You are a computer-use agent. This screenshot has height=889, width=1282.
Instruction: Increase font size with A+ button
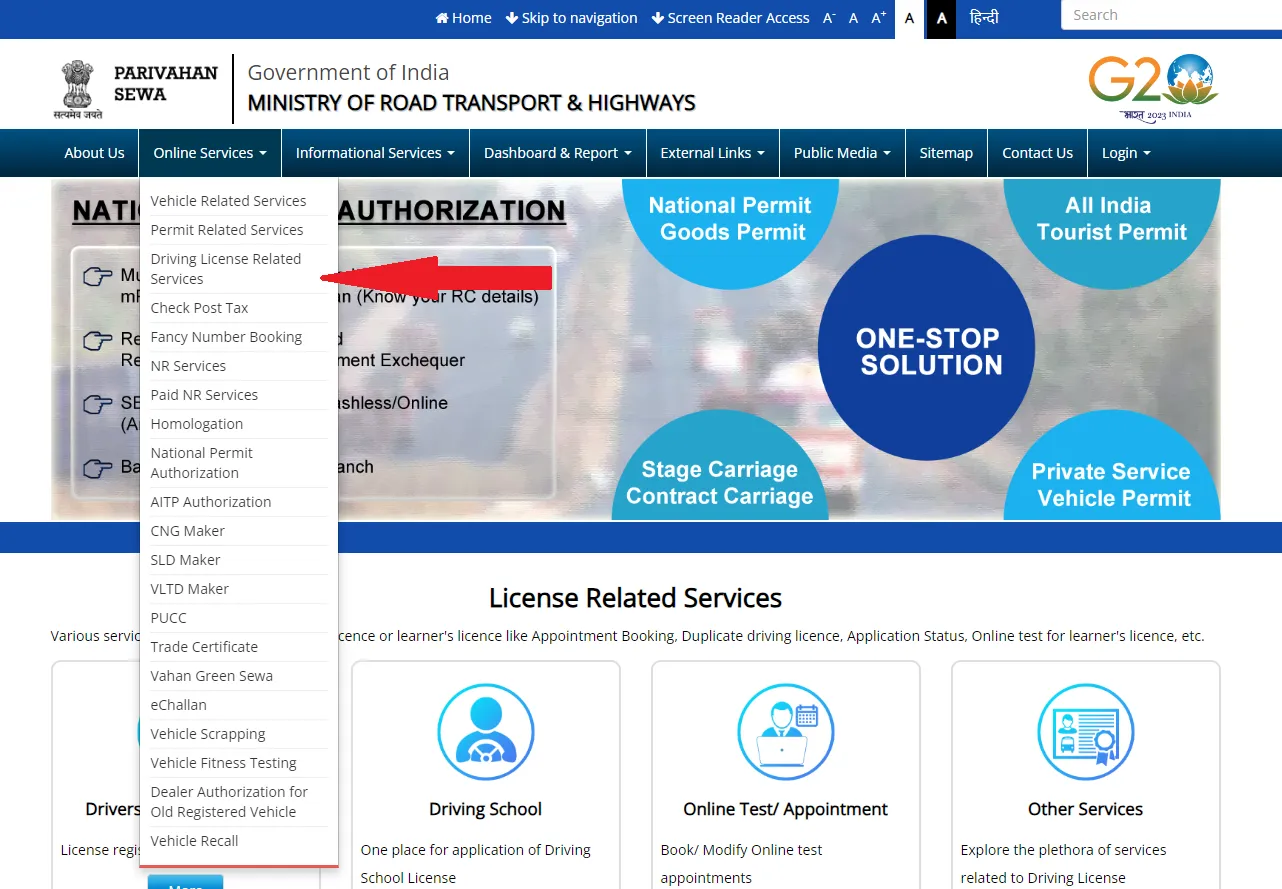[879, 18]
